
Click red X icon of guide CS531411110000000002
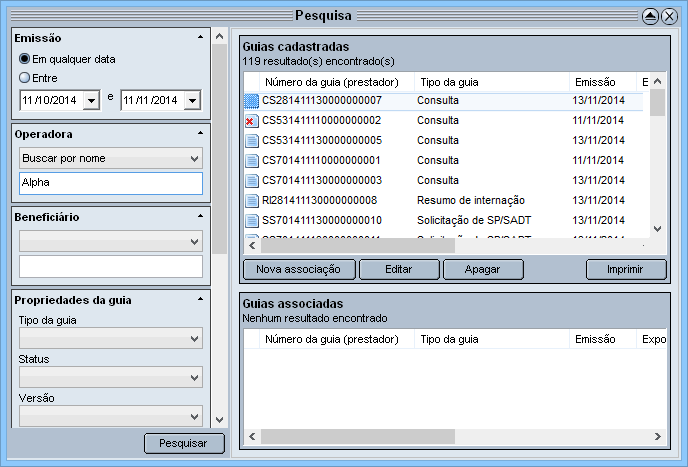tap(252, 121)
